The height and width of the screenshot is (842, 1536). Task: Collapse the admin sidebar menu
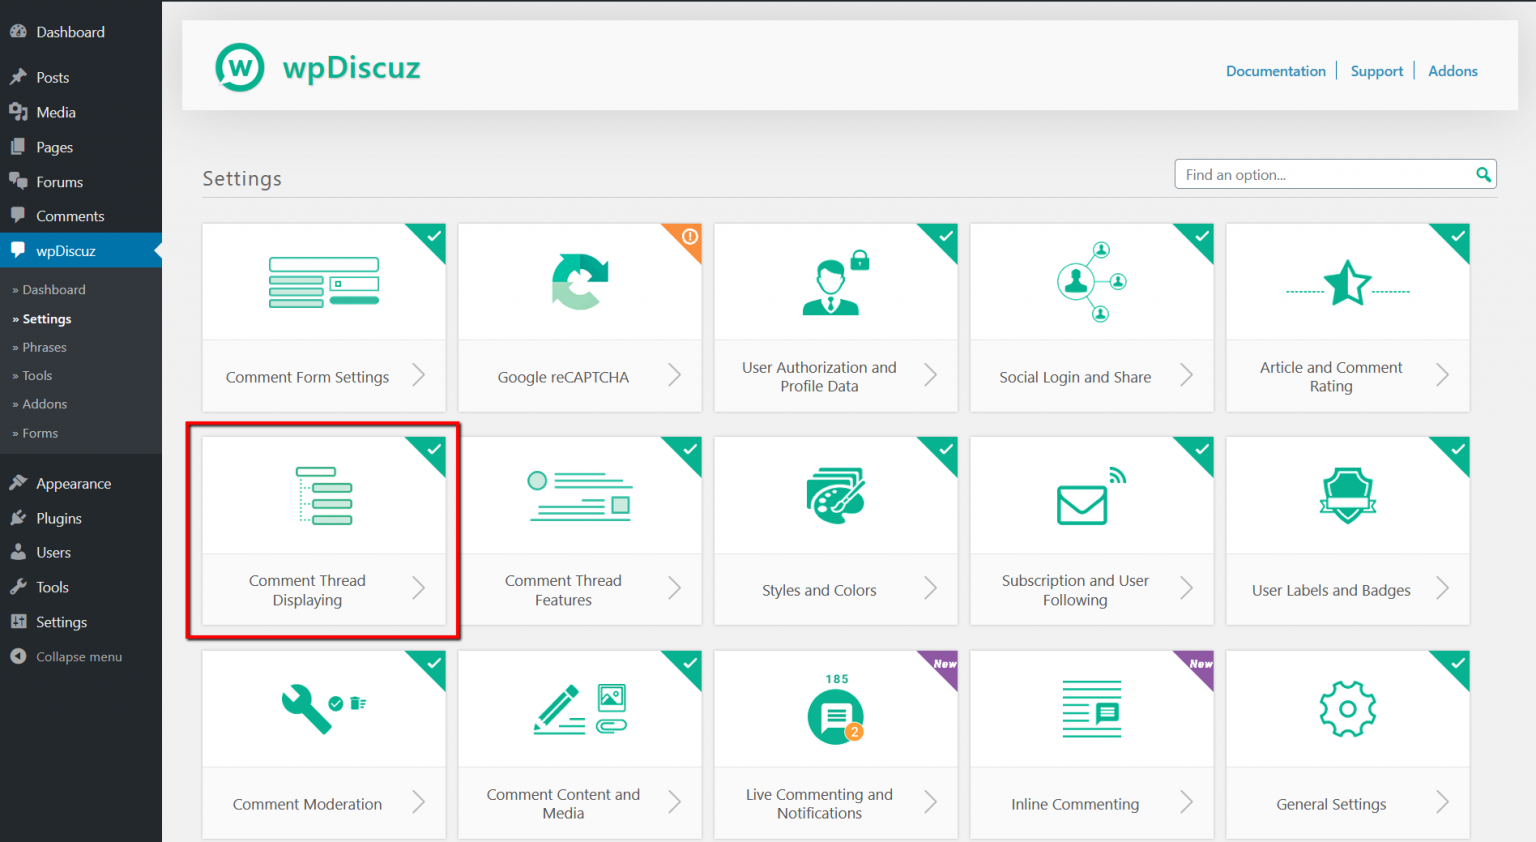pos(81,657)
